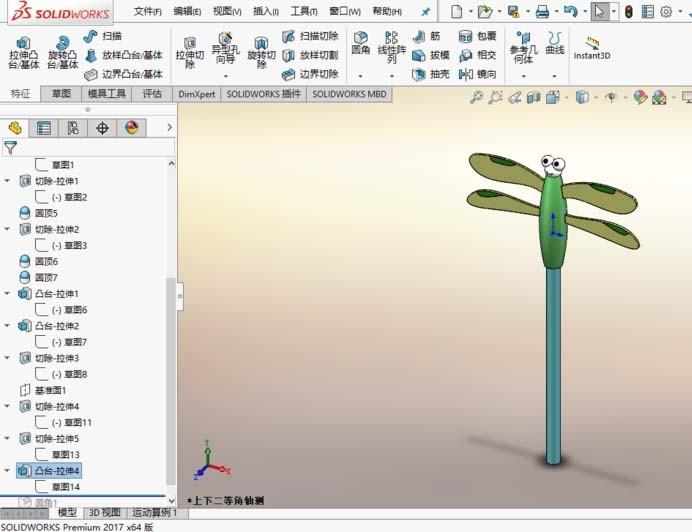
Task: Click the Rebuild traffic light icon
Action: (629, 12)
